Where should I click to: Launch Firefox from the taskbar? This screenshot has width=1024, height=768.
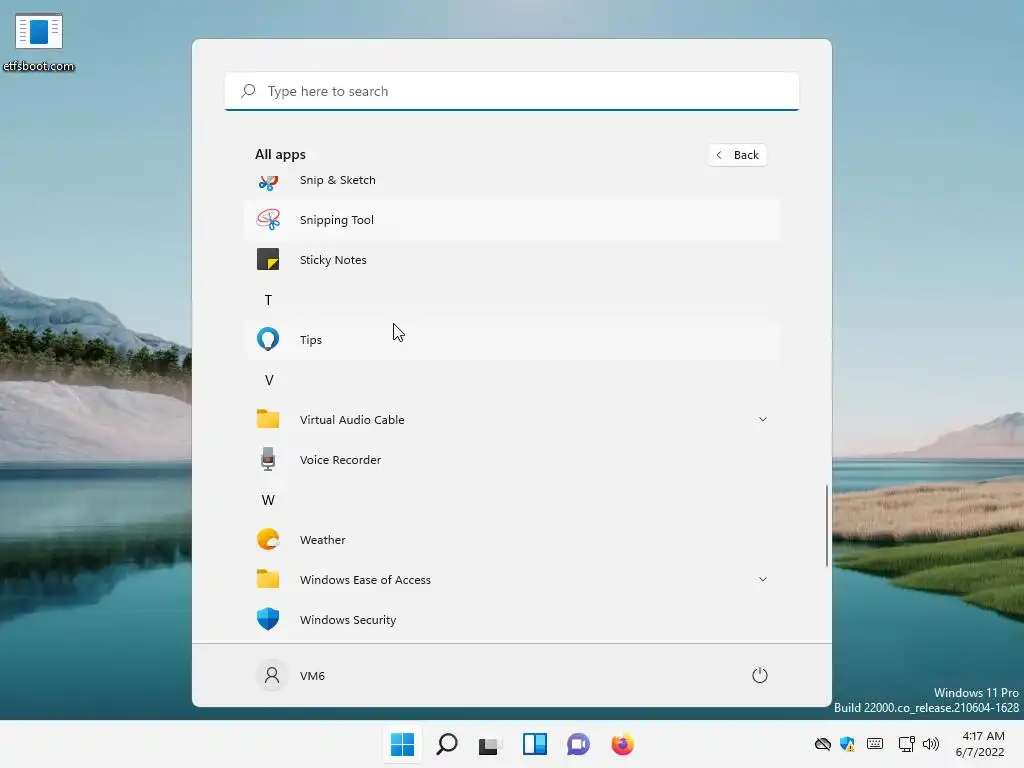[622, 744]
